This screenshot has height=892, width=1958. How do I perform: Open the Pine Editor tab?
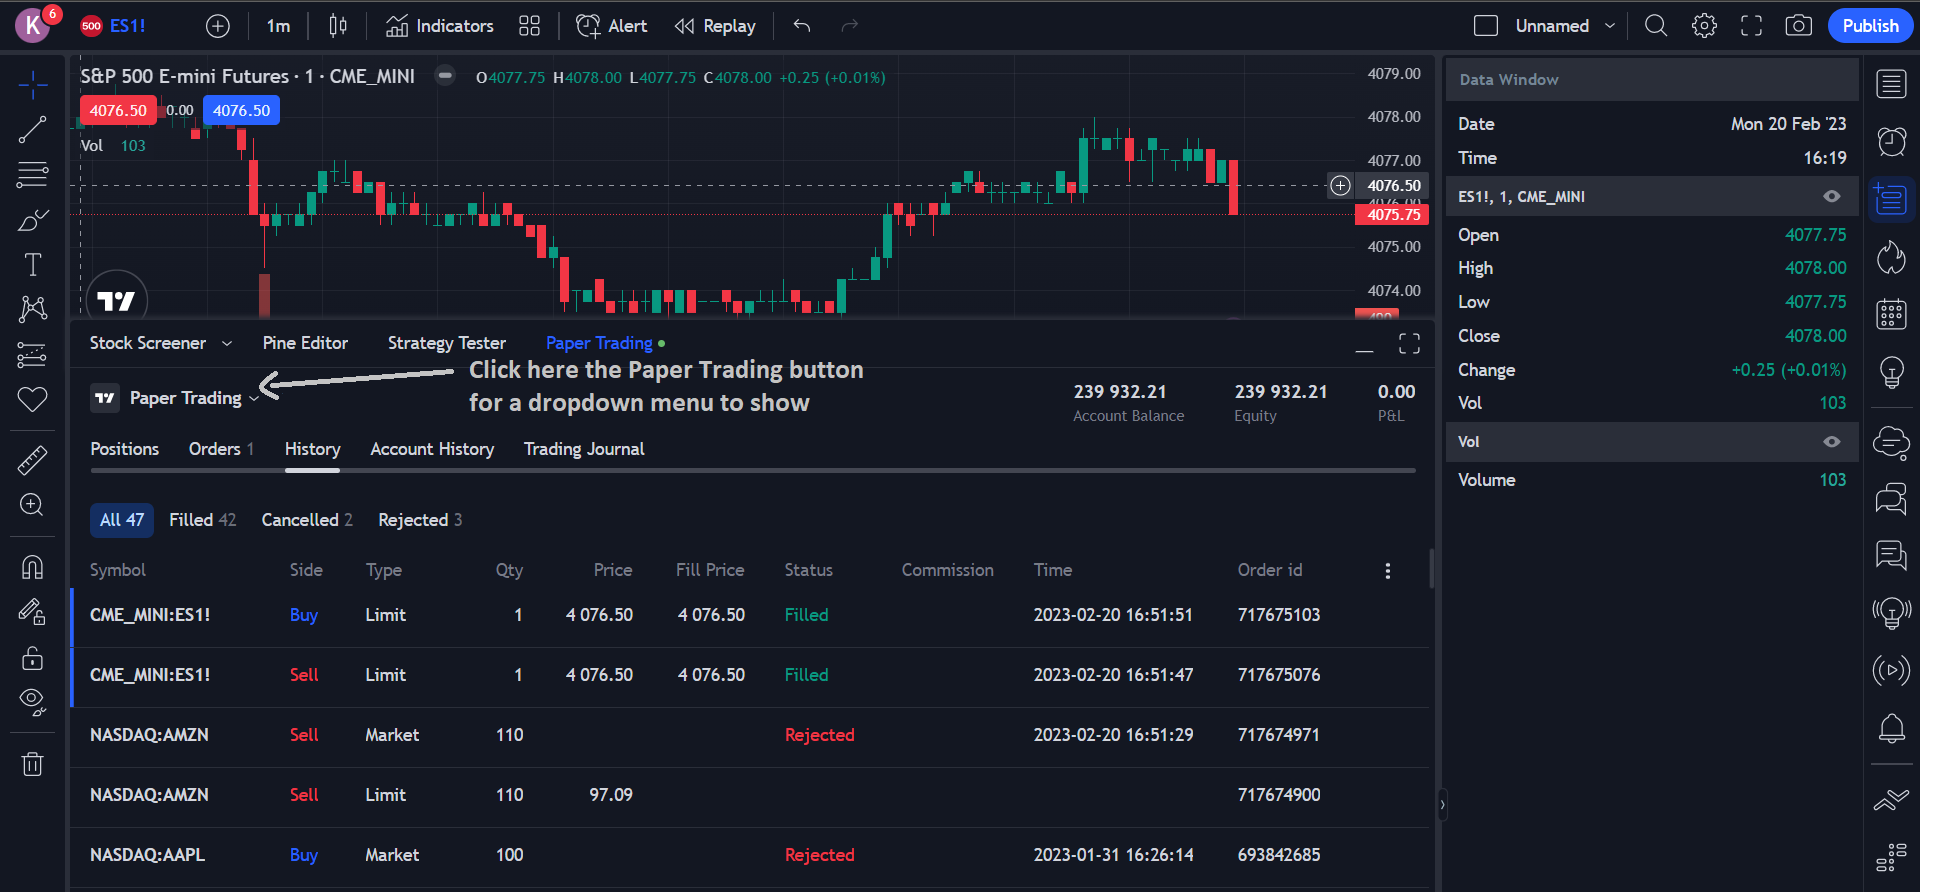tap(305, 343)
